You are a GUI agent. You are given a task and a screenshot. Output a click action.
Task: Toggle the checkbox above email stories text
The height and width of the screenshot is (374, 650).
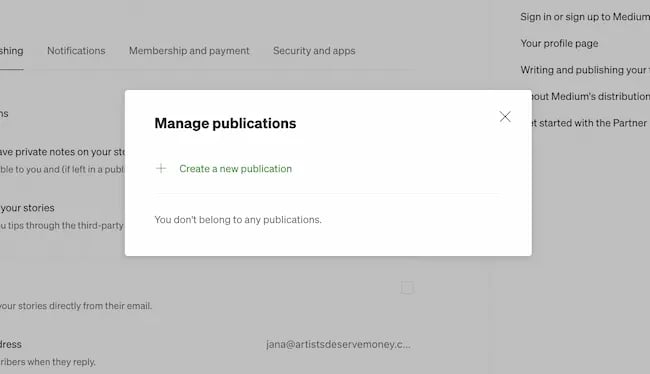click(x=407, y=287)
